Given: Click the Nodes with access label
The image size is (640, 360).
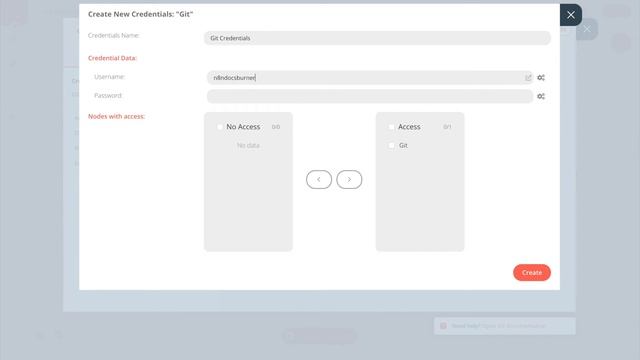Looking at the screenshot, I should tap(116, 116).
